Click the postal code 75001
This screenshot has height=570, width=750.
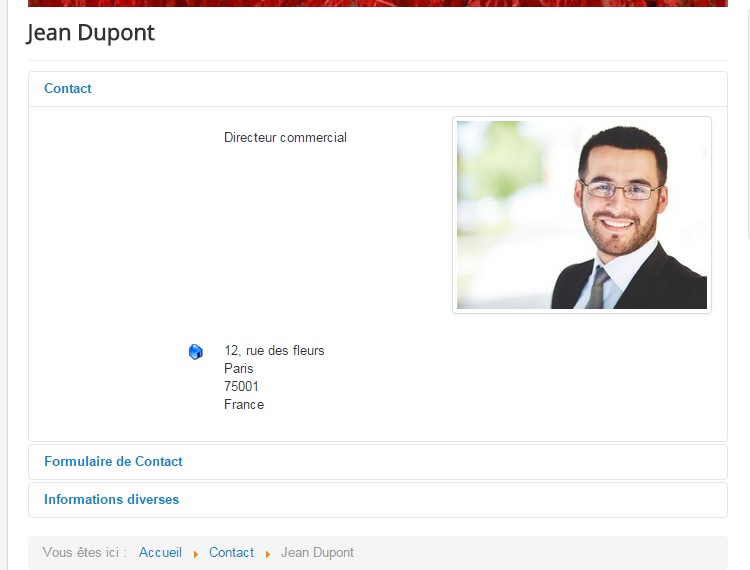241,386
